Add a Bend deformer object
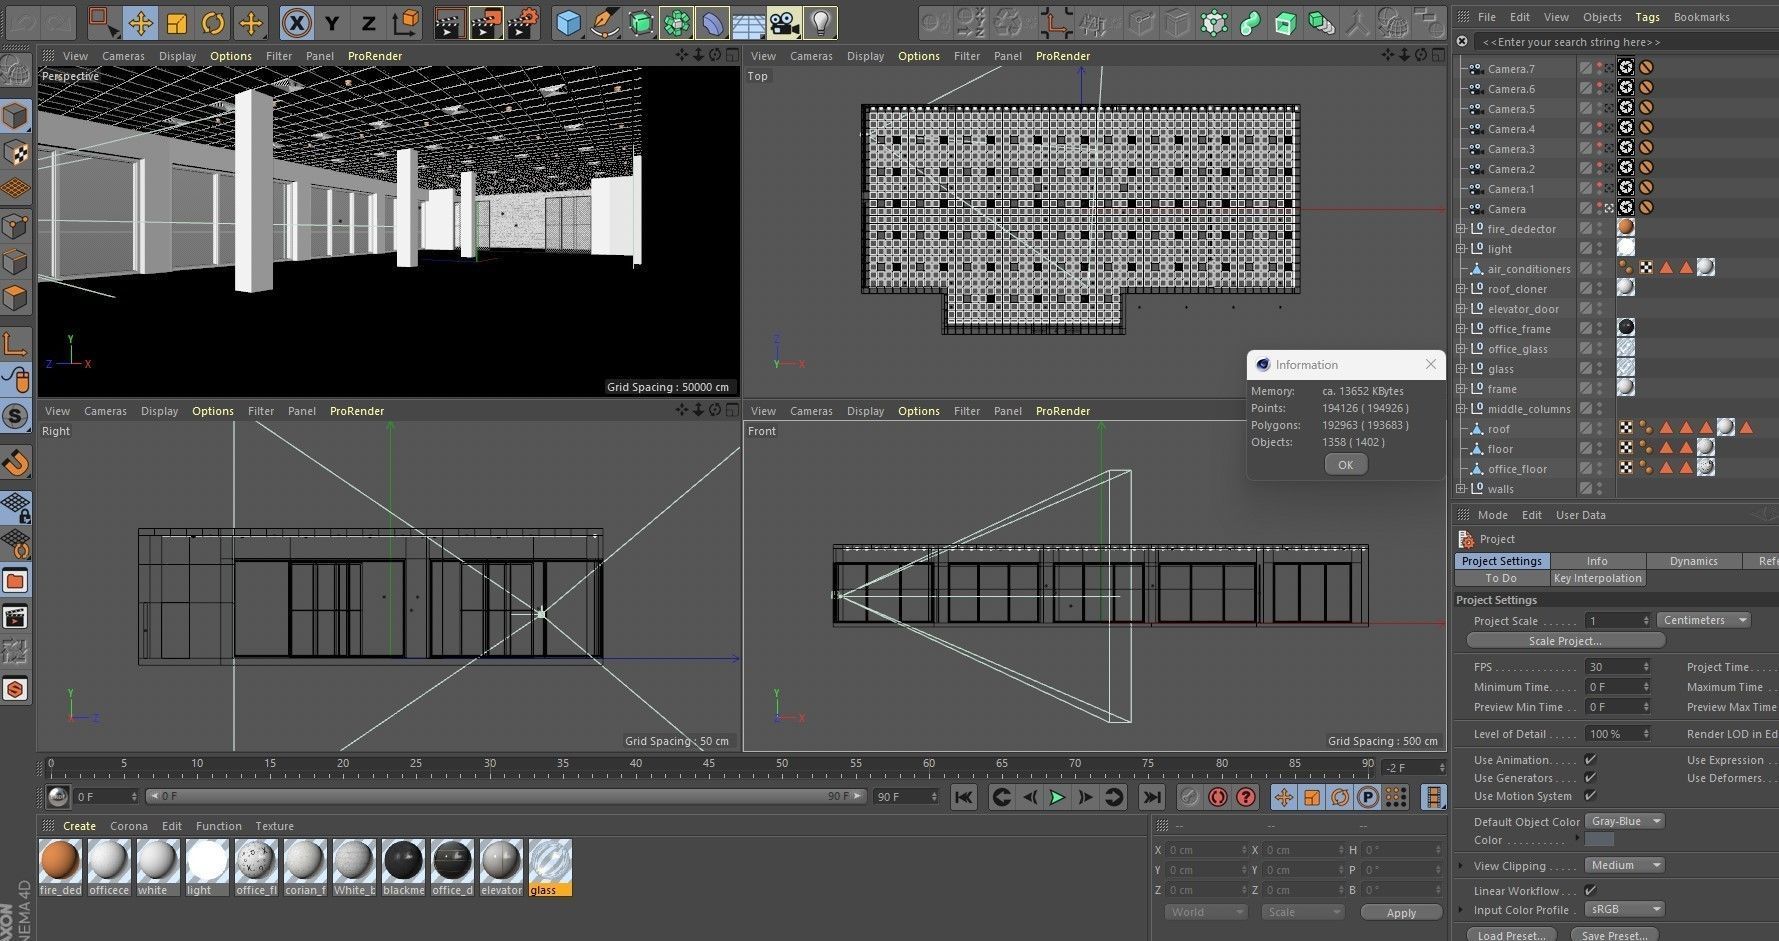 (713, 22)
